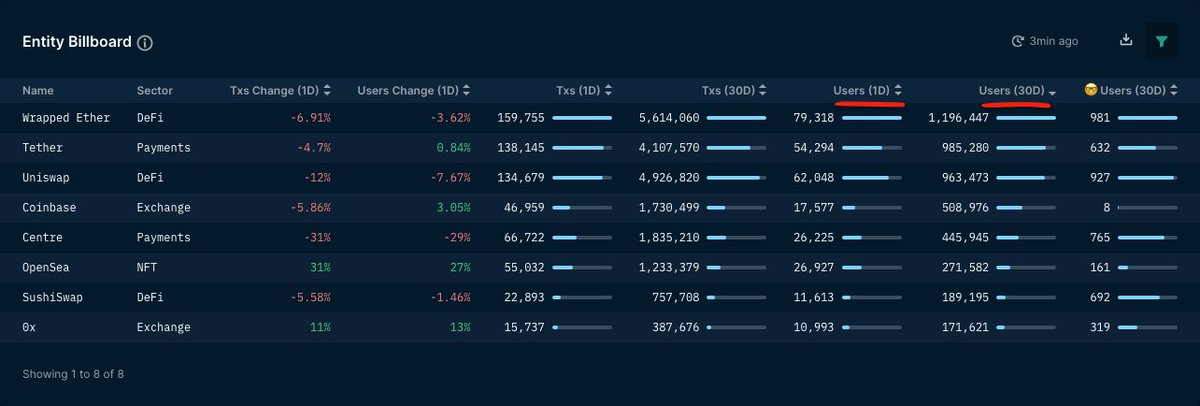Viewport: 1200px width, 406px height.
Task: Click OpenSea's 31% Txs change value
Action: click(319, 268)
